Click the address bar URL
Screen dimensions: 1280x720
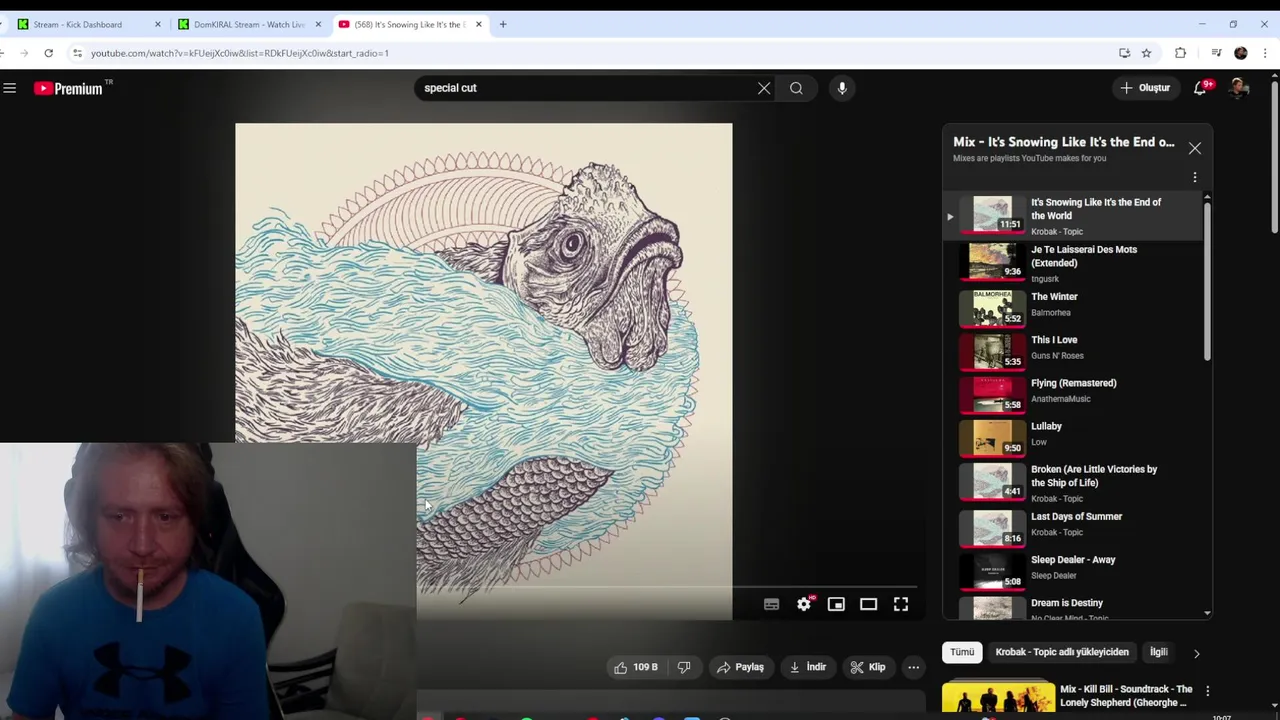click(240, 53)
